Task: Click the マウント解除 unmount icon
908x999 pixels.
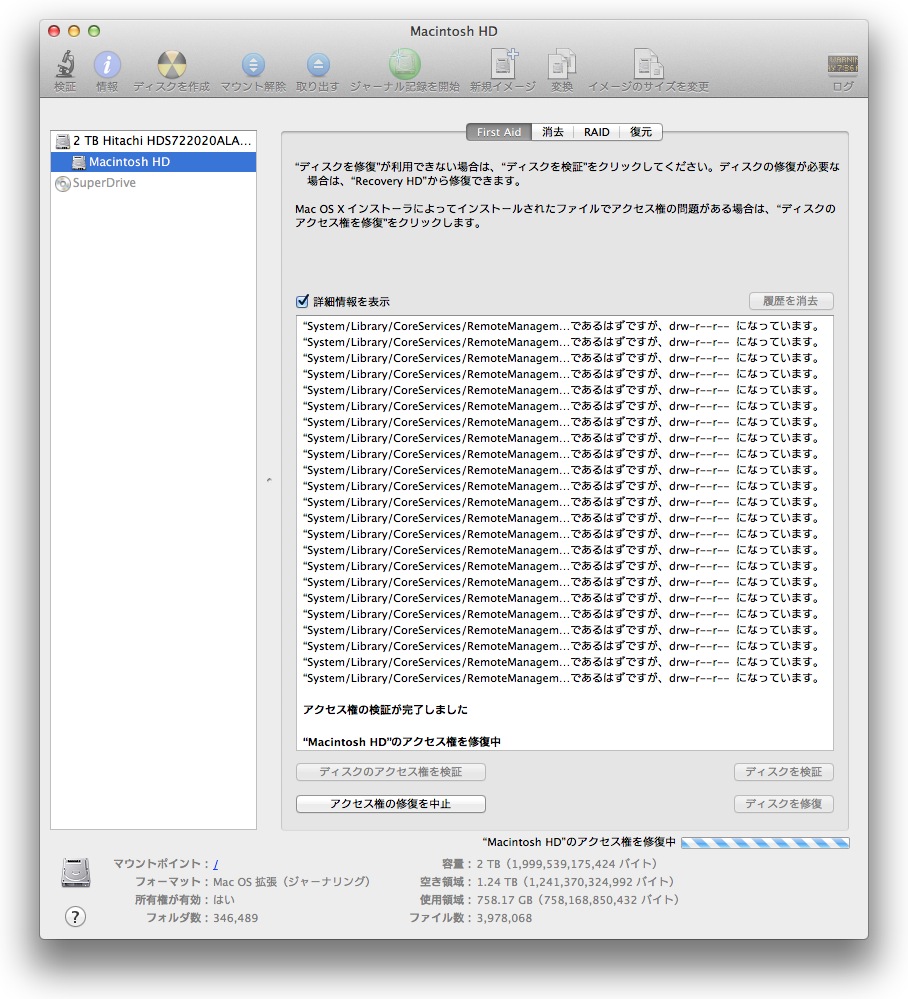Action: tap(253, 66)
